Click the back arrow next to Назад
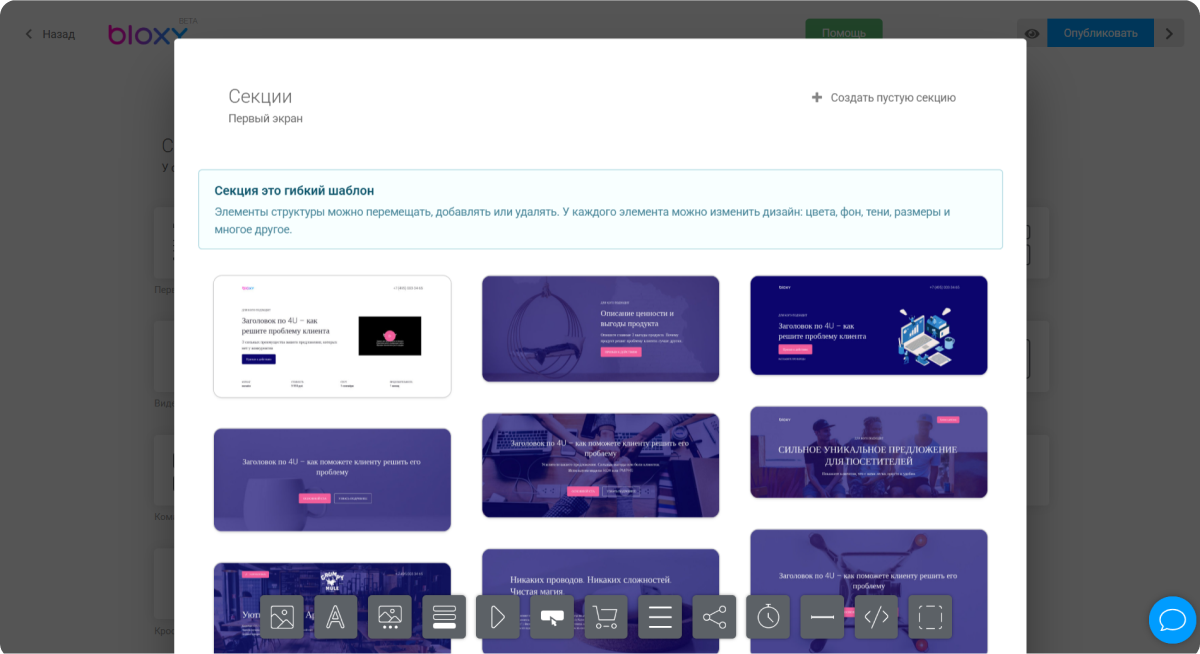The width and height of the screenshot is (1200, 654). coord(28,34)
